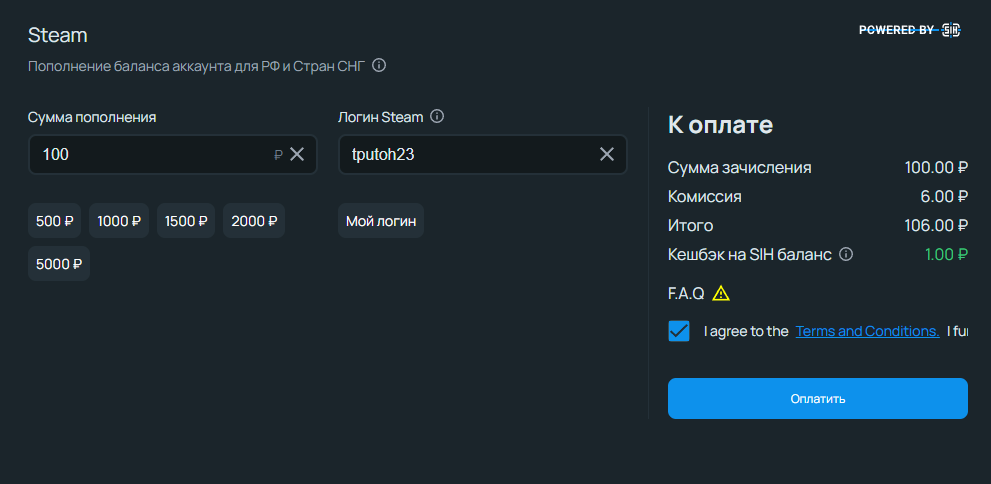This screenshot has height=484, width=991.
Task: Select the 5000 ₽ preset amount
Action: (x=59, y=263)
